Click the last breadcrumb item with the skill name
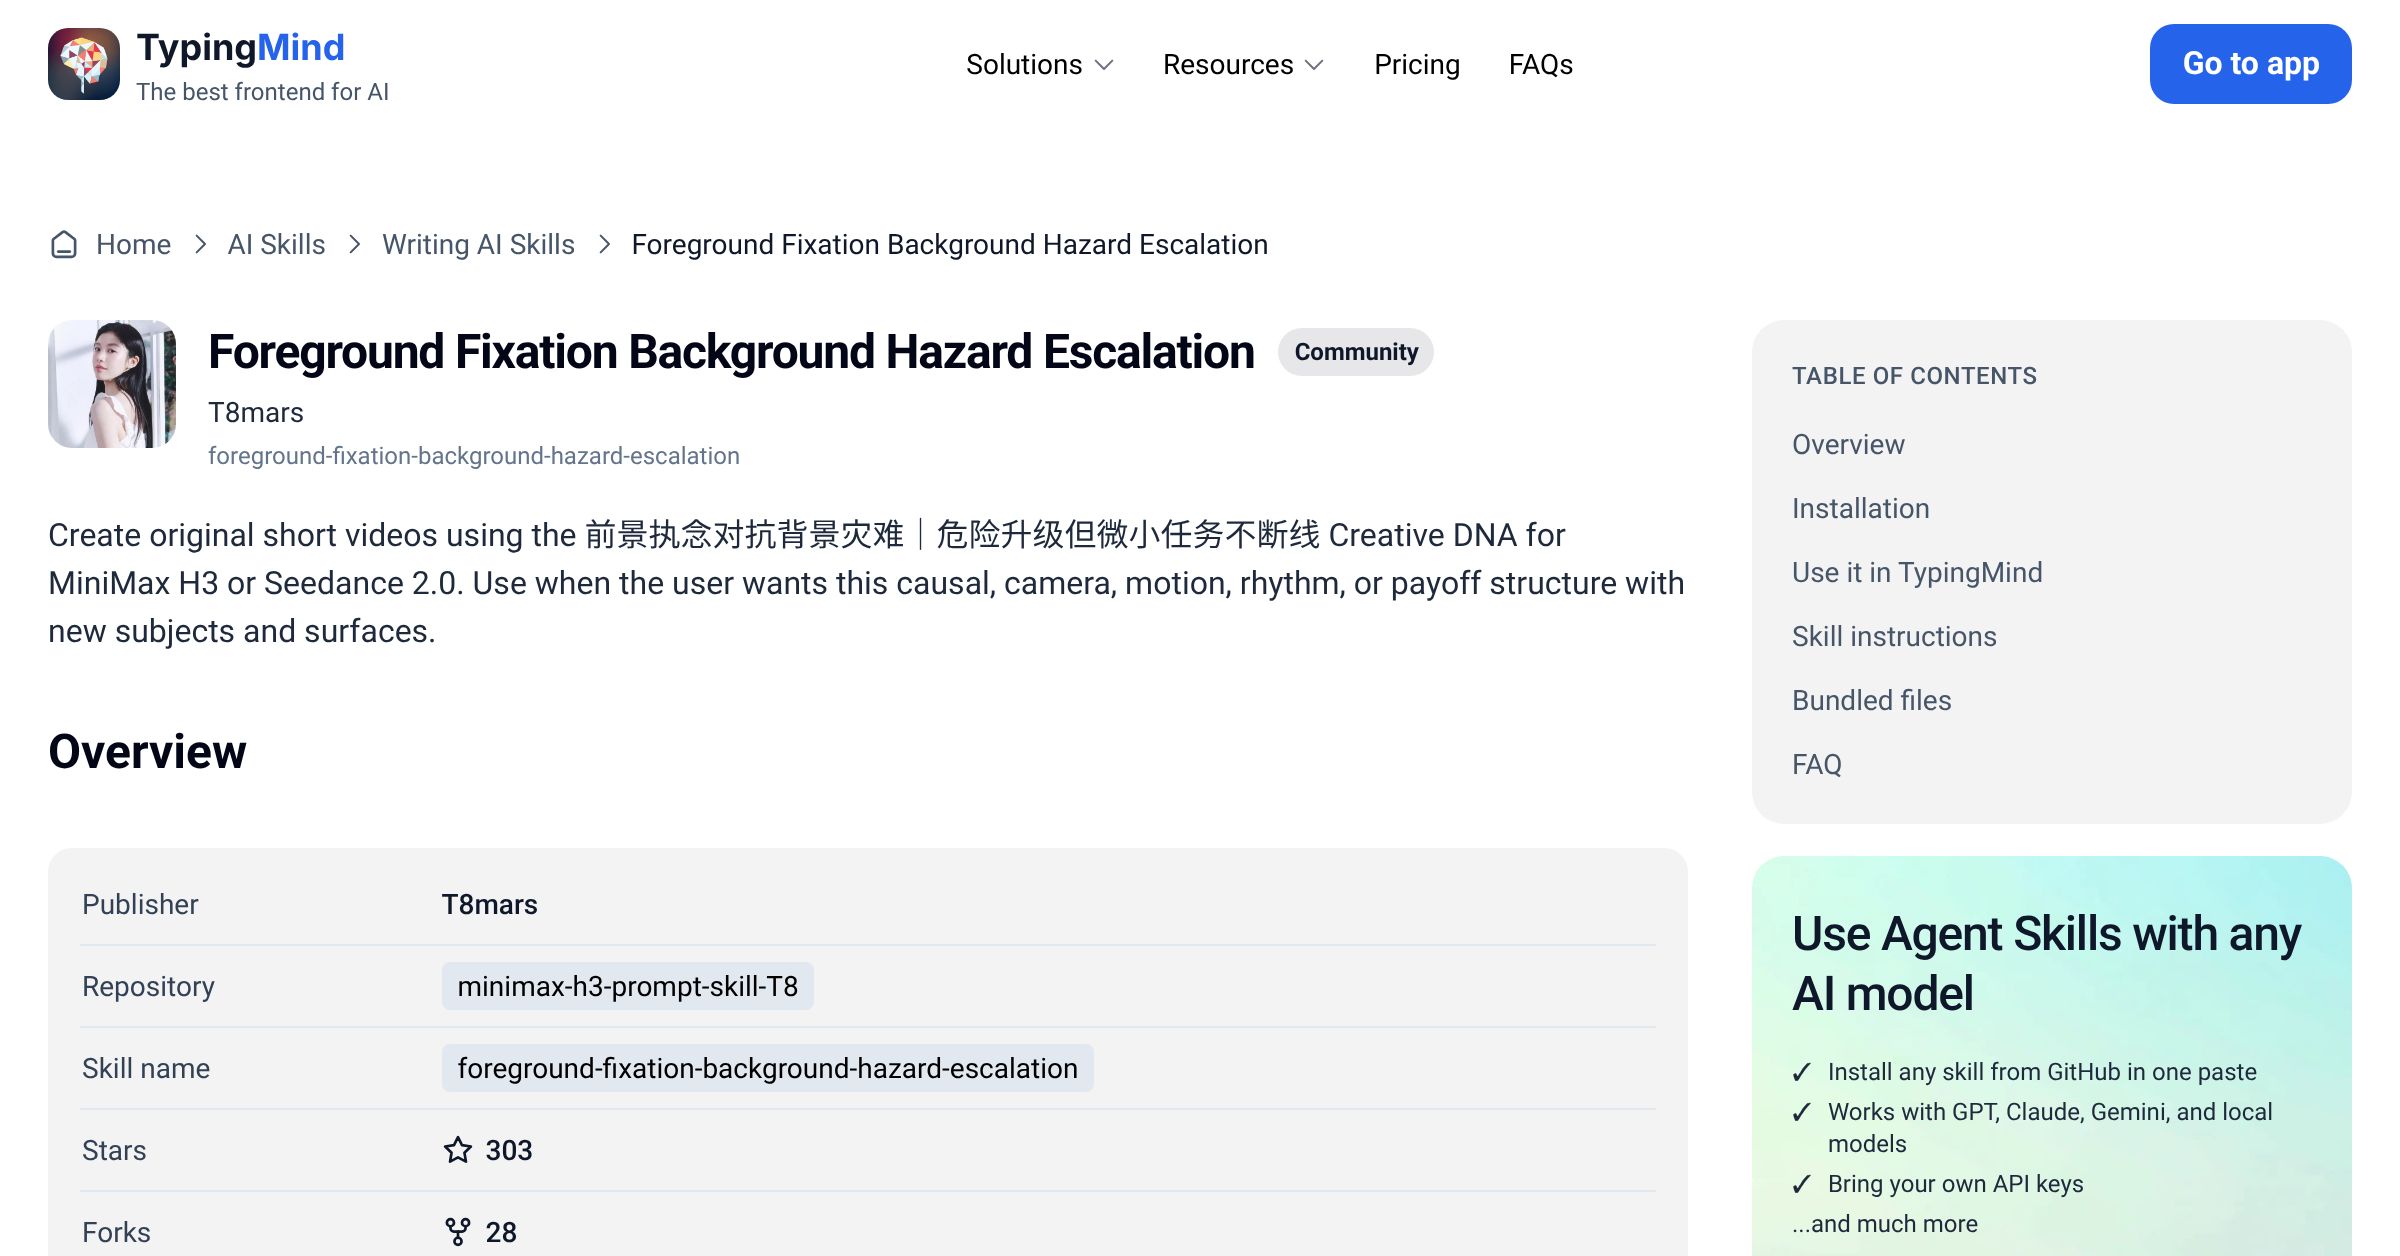 pyautogui.click(x=950, y=245)
